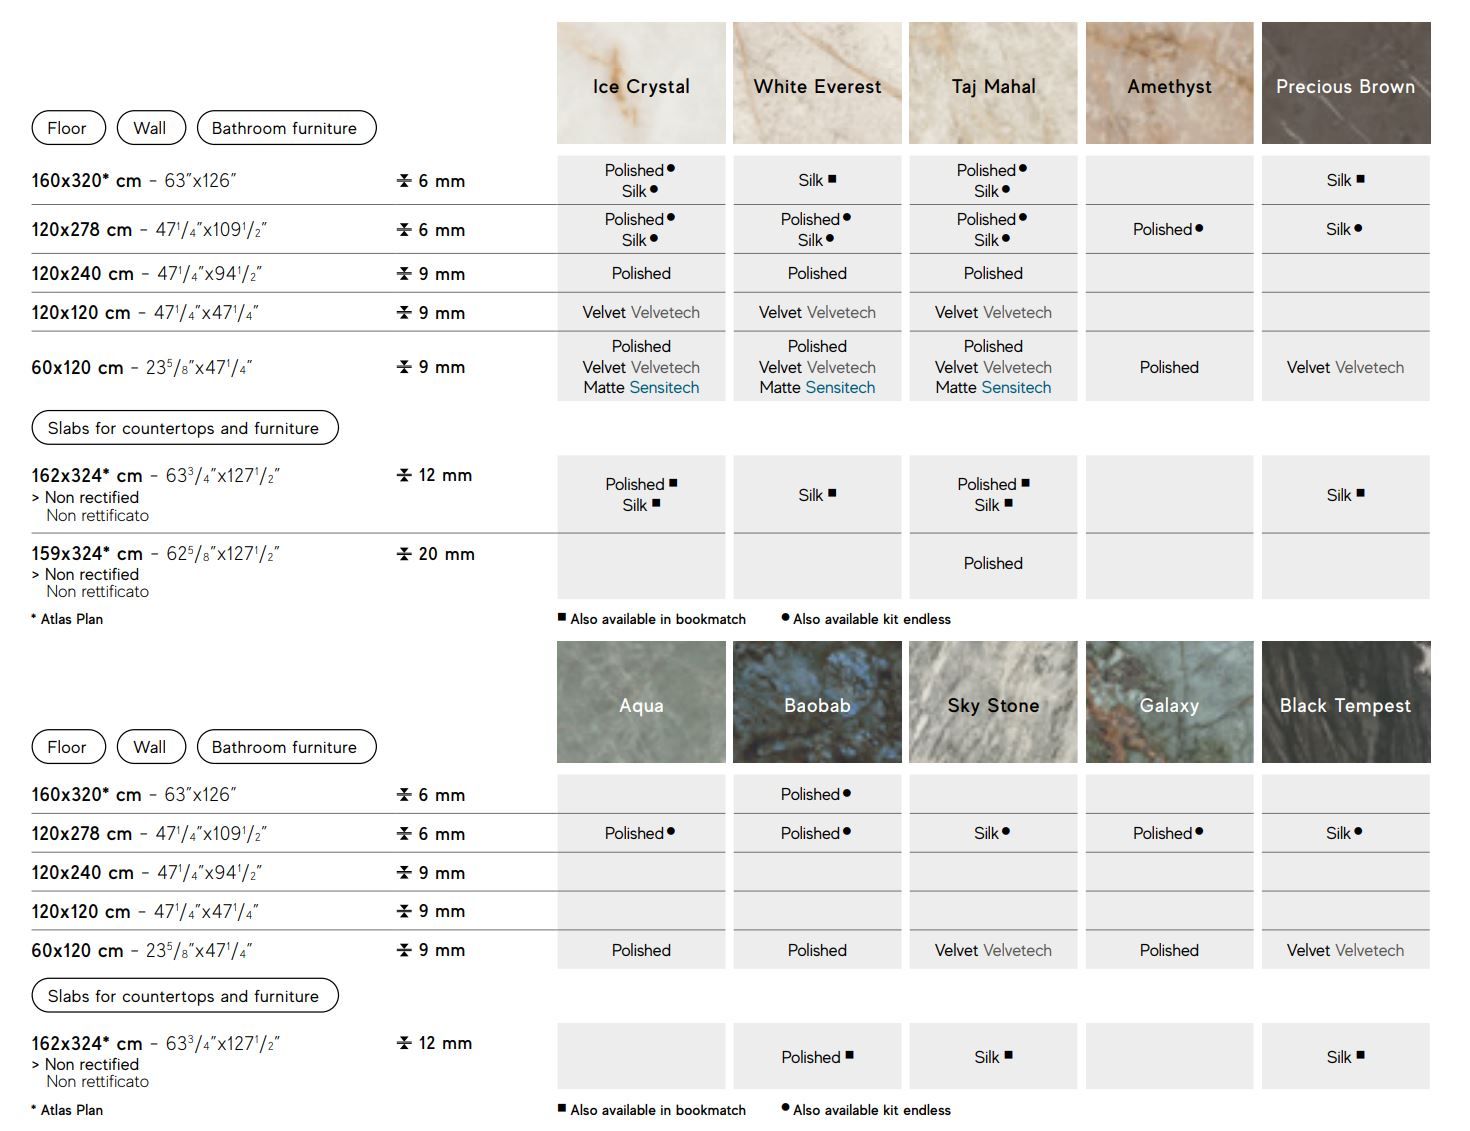Click Taj Mahal Polished cell in 20 mm row
This screenshot has height=1131, width=1470.
point(993,564)
